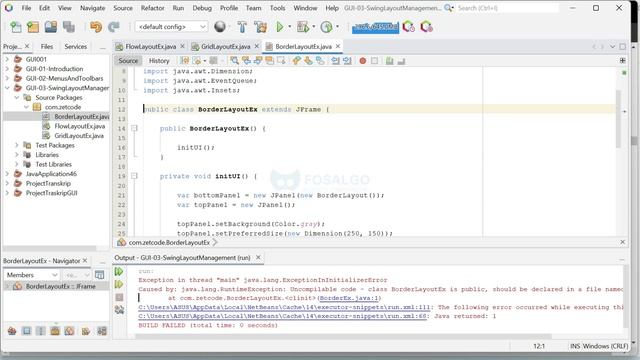Click the Find Selection magnifier icon in editor toolbar

click(234, 61)
